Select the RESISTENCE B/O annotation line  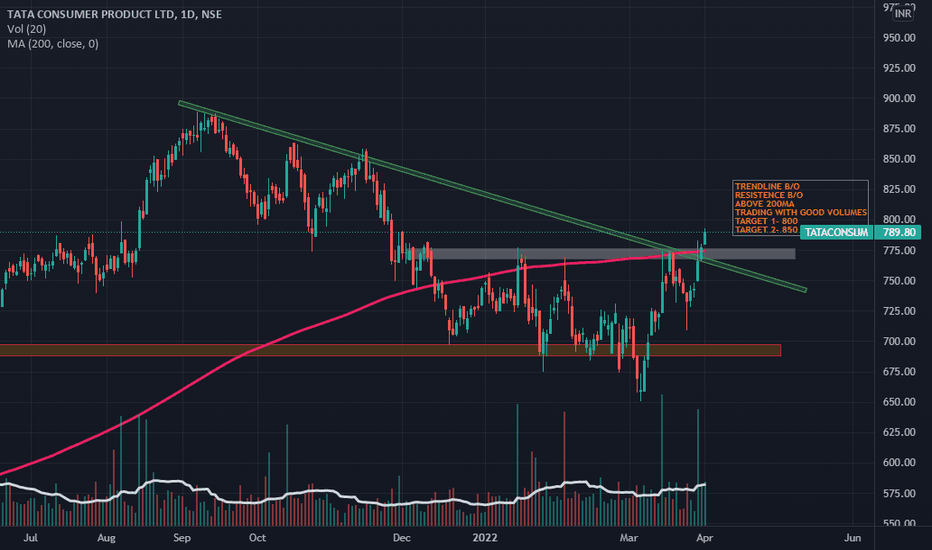click(x=769, y=195)
